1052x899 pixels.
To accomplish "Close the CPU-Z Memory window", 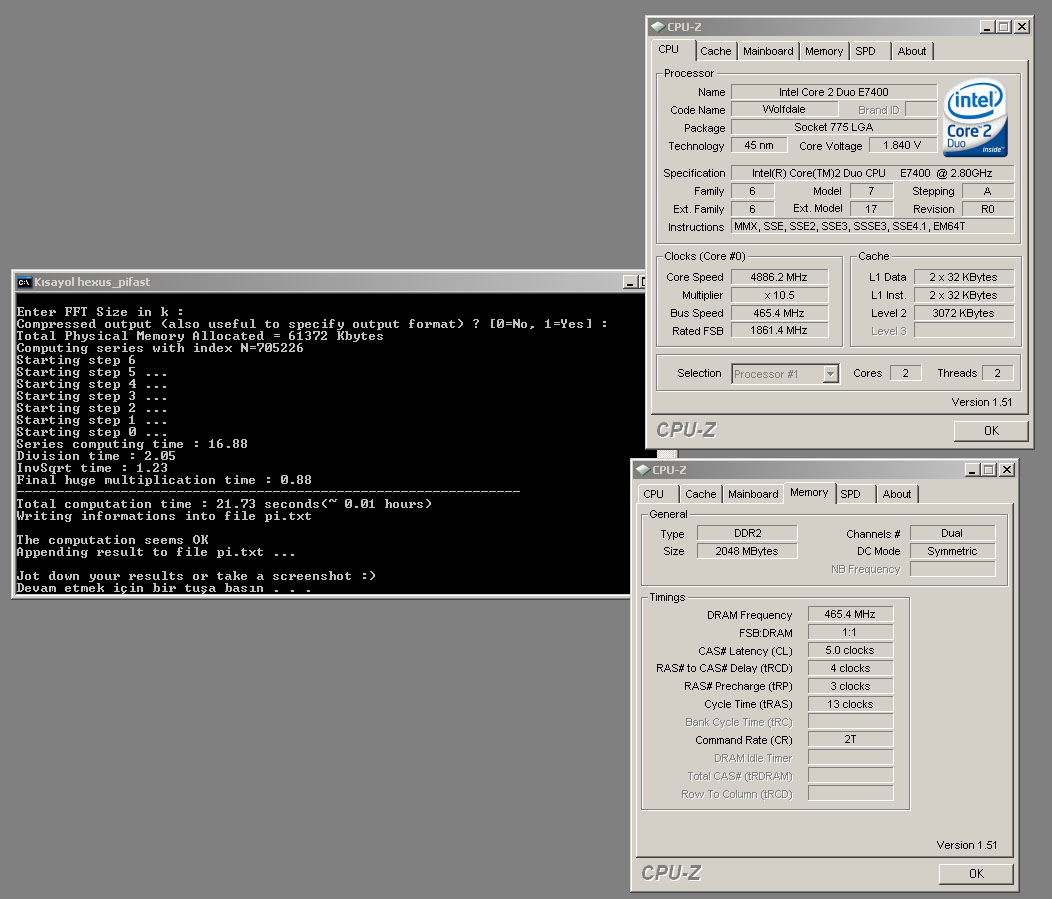I will click(1007, 470).
